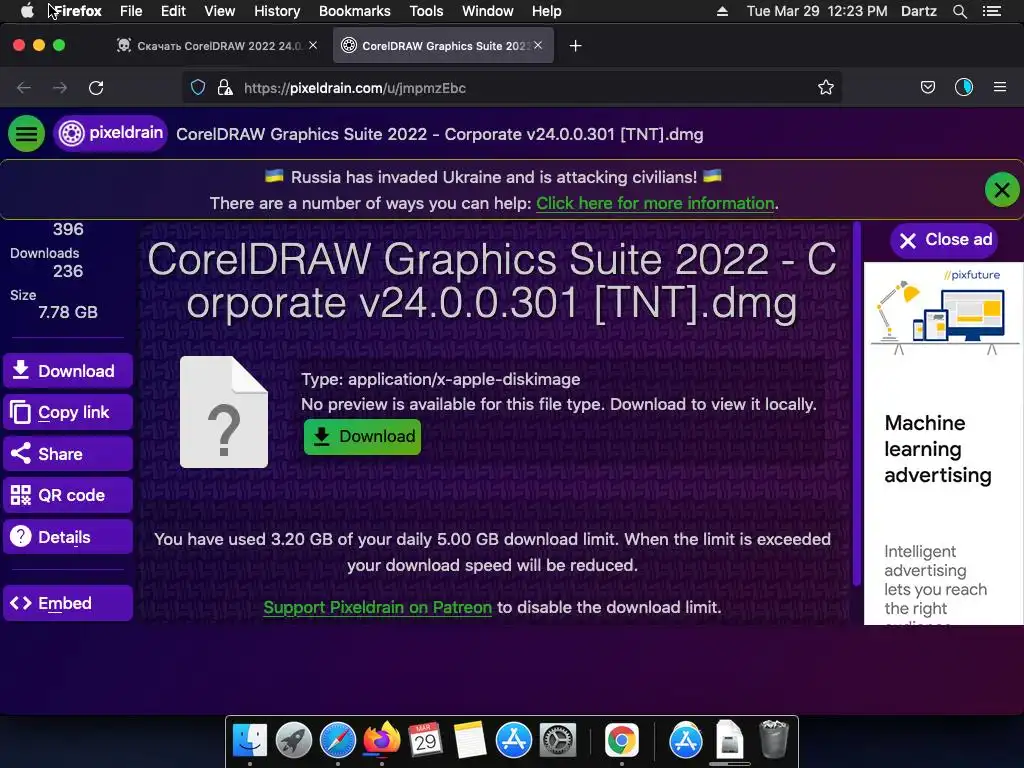Go forward in Firefox
The image size is (1024, 768).
pos(59,88)
